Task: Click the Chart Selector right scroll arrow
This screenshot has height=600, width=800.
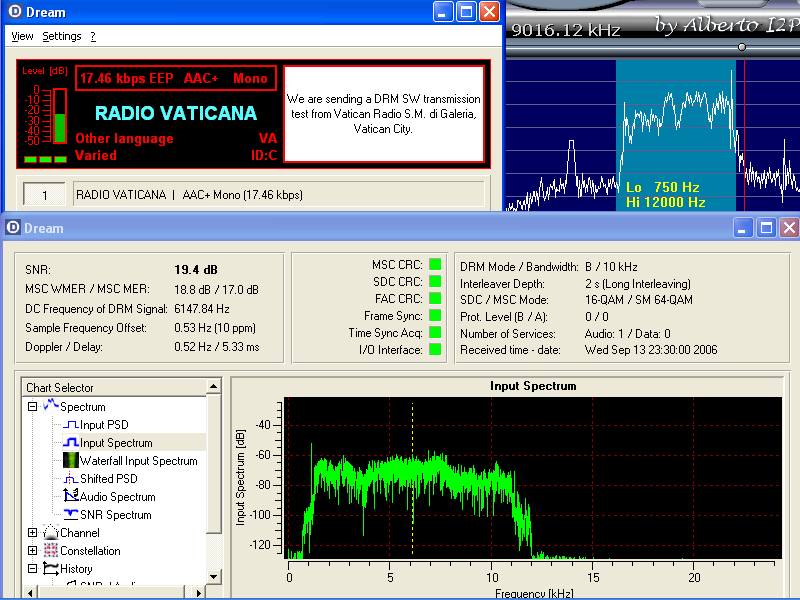Action: pyautogui.click(x=198, y=592)
